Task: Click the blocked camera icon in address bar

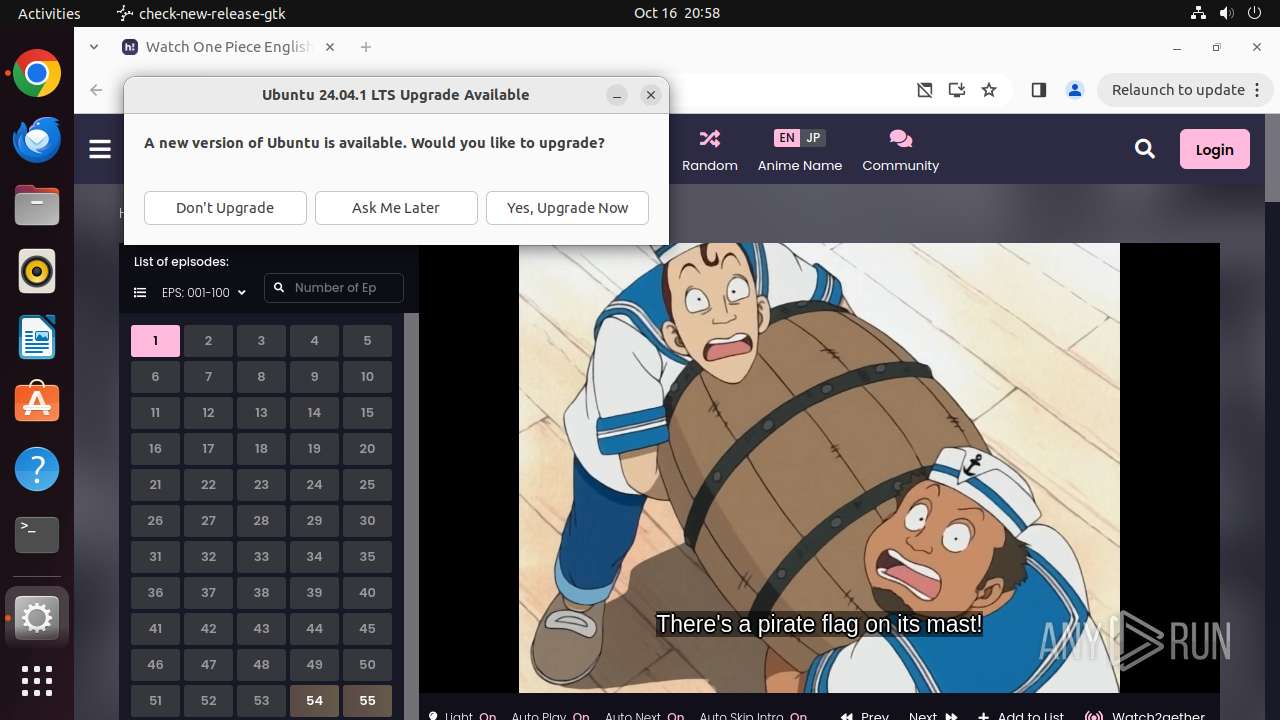Action: tap(925, 90)
